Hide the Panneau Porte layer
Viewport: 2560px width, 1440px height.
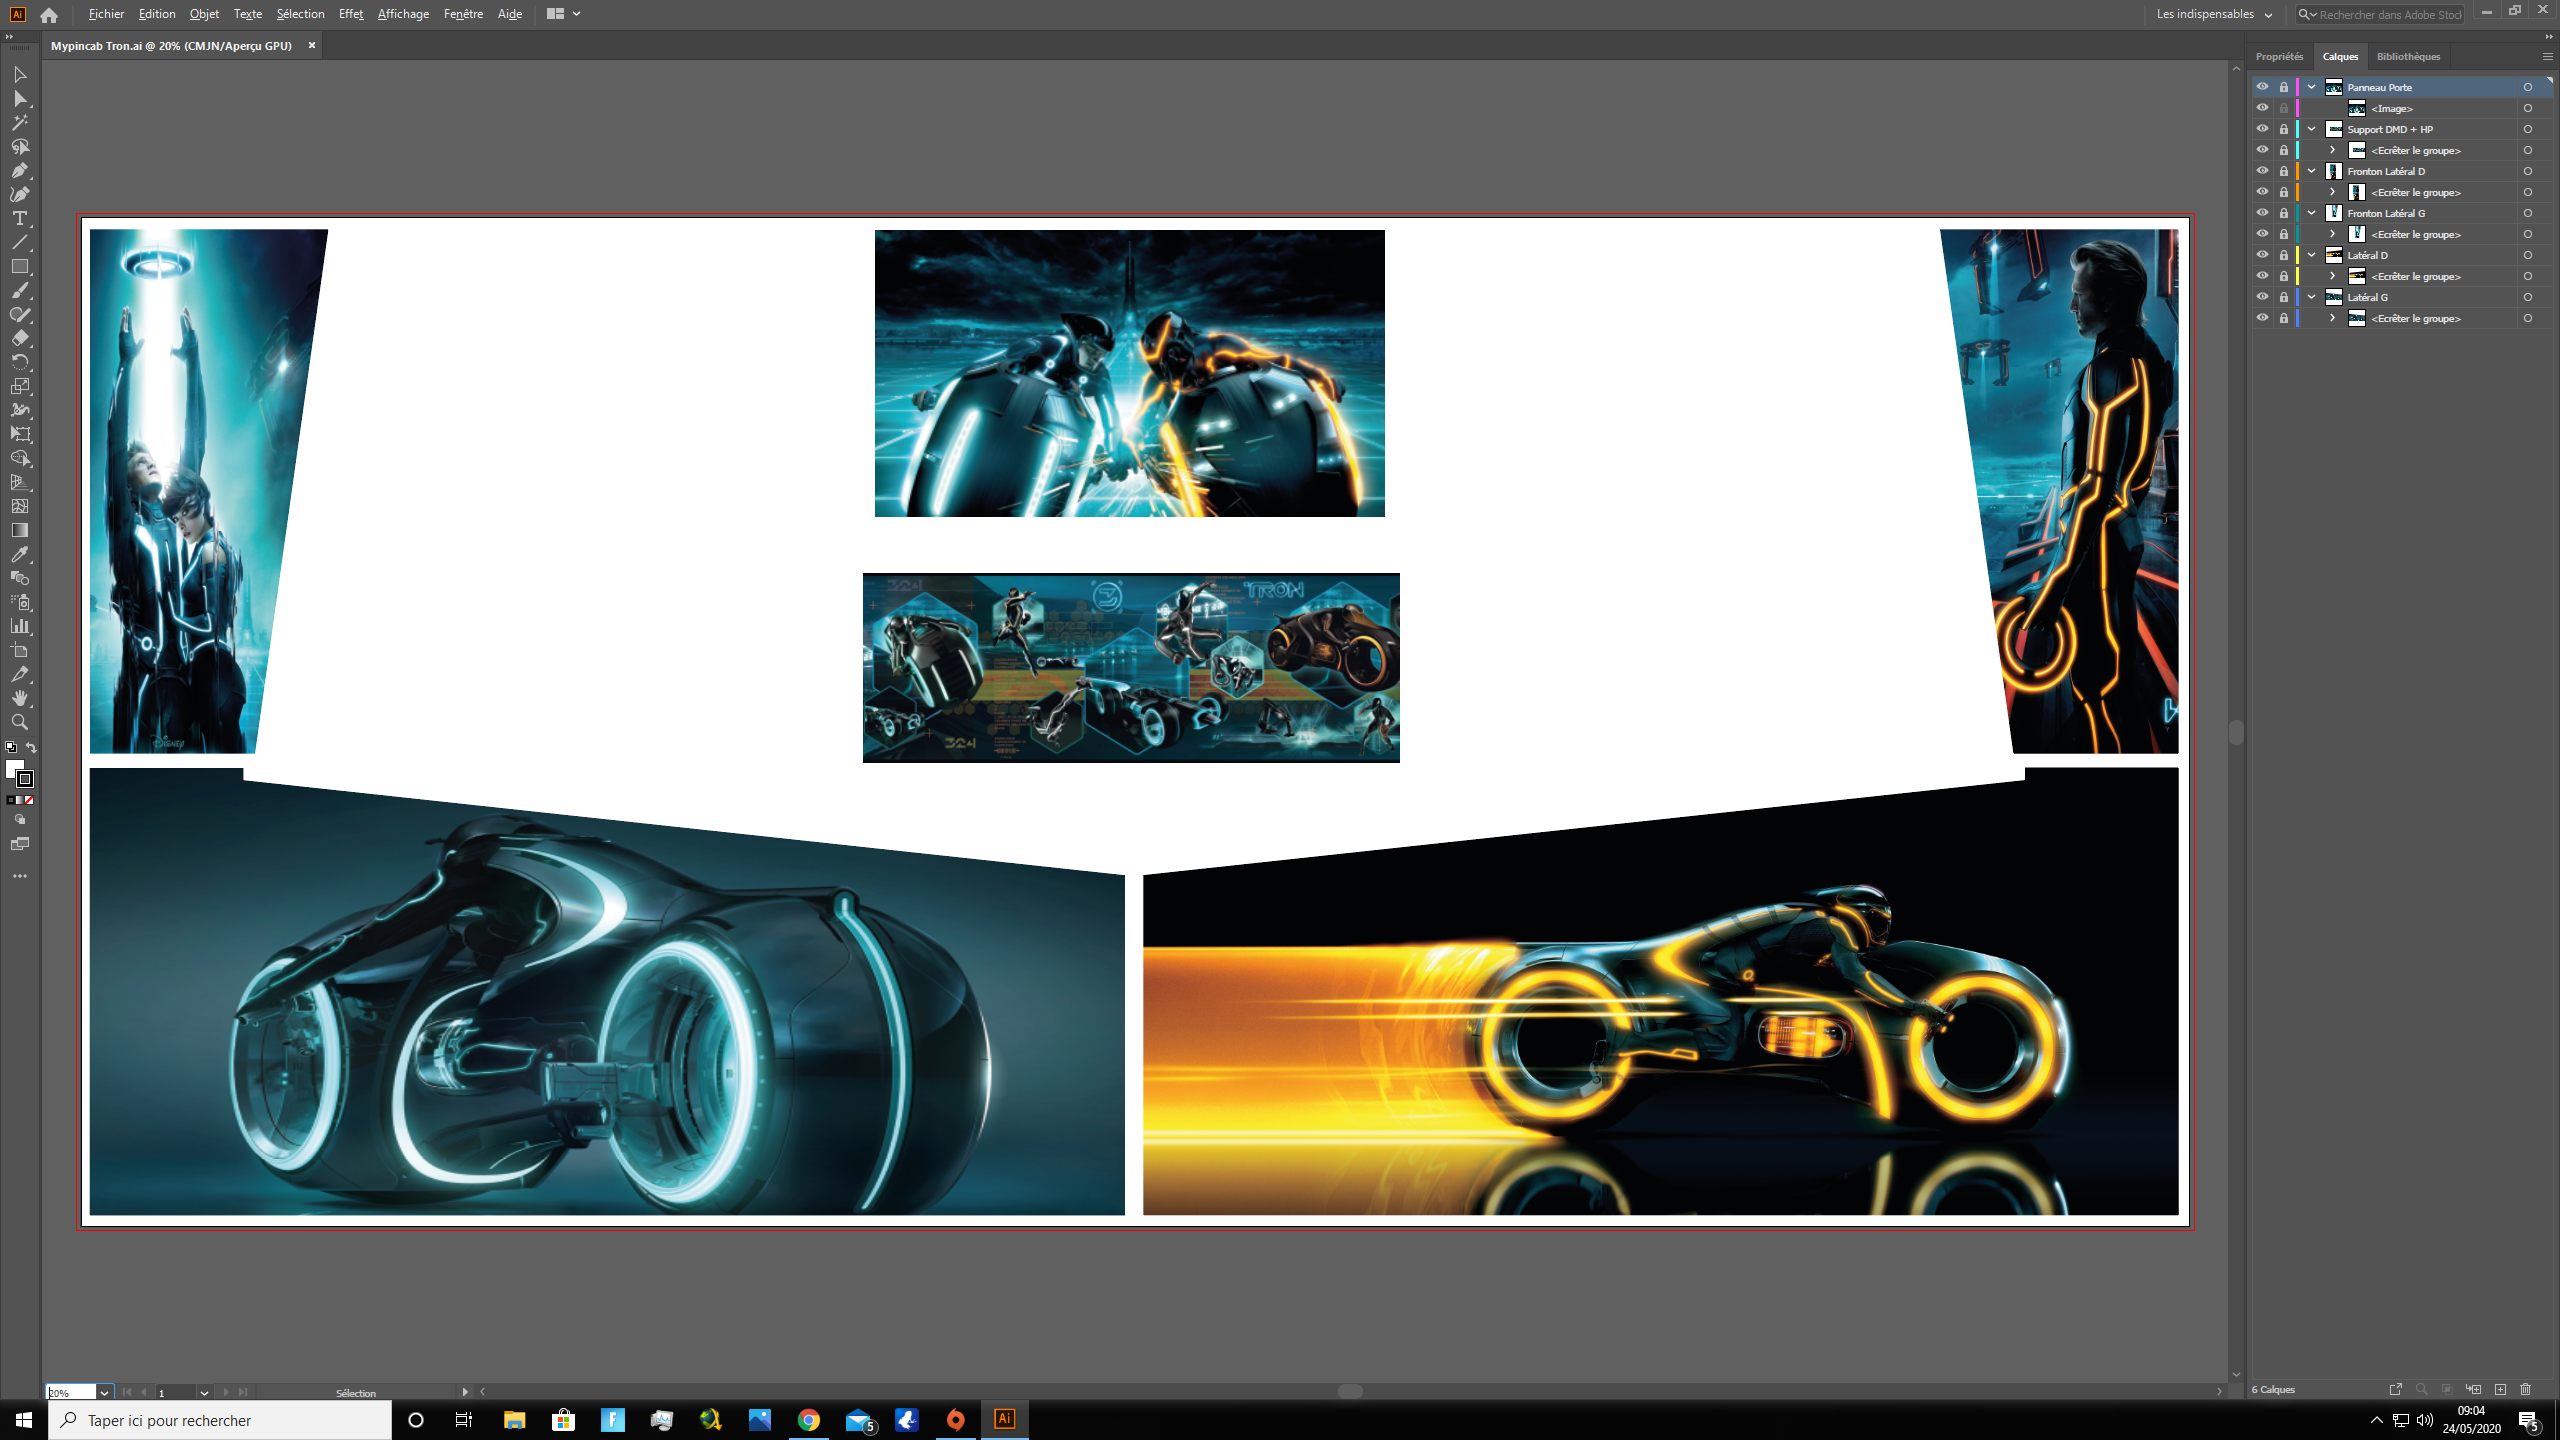[2262, 87]
